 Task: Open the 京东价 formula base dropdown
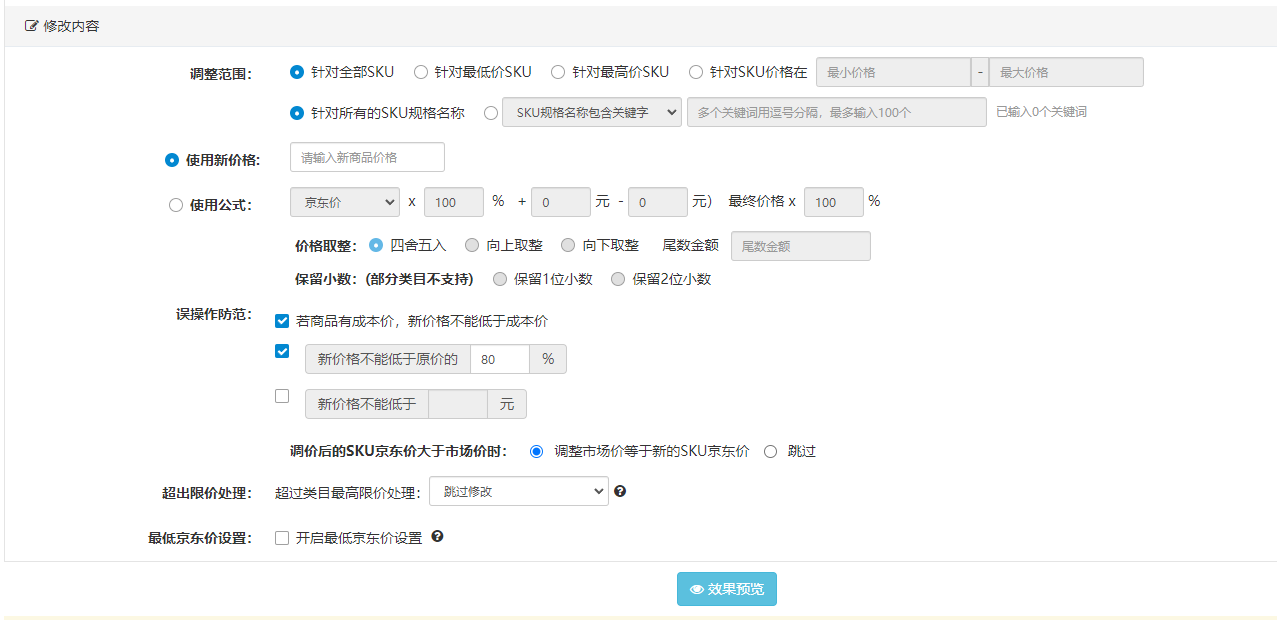point(344,202)
